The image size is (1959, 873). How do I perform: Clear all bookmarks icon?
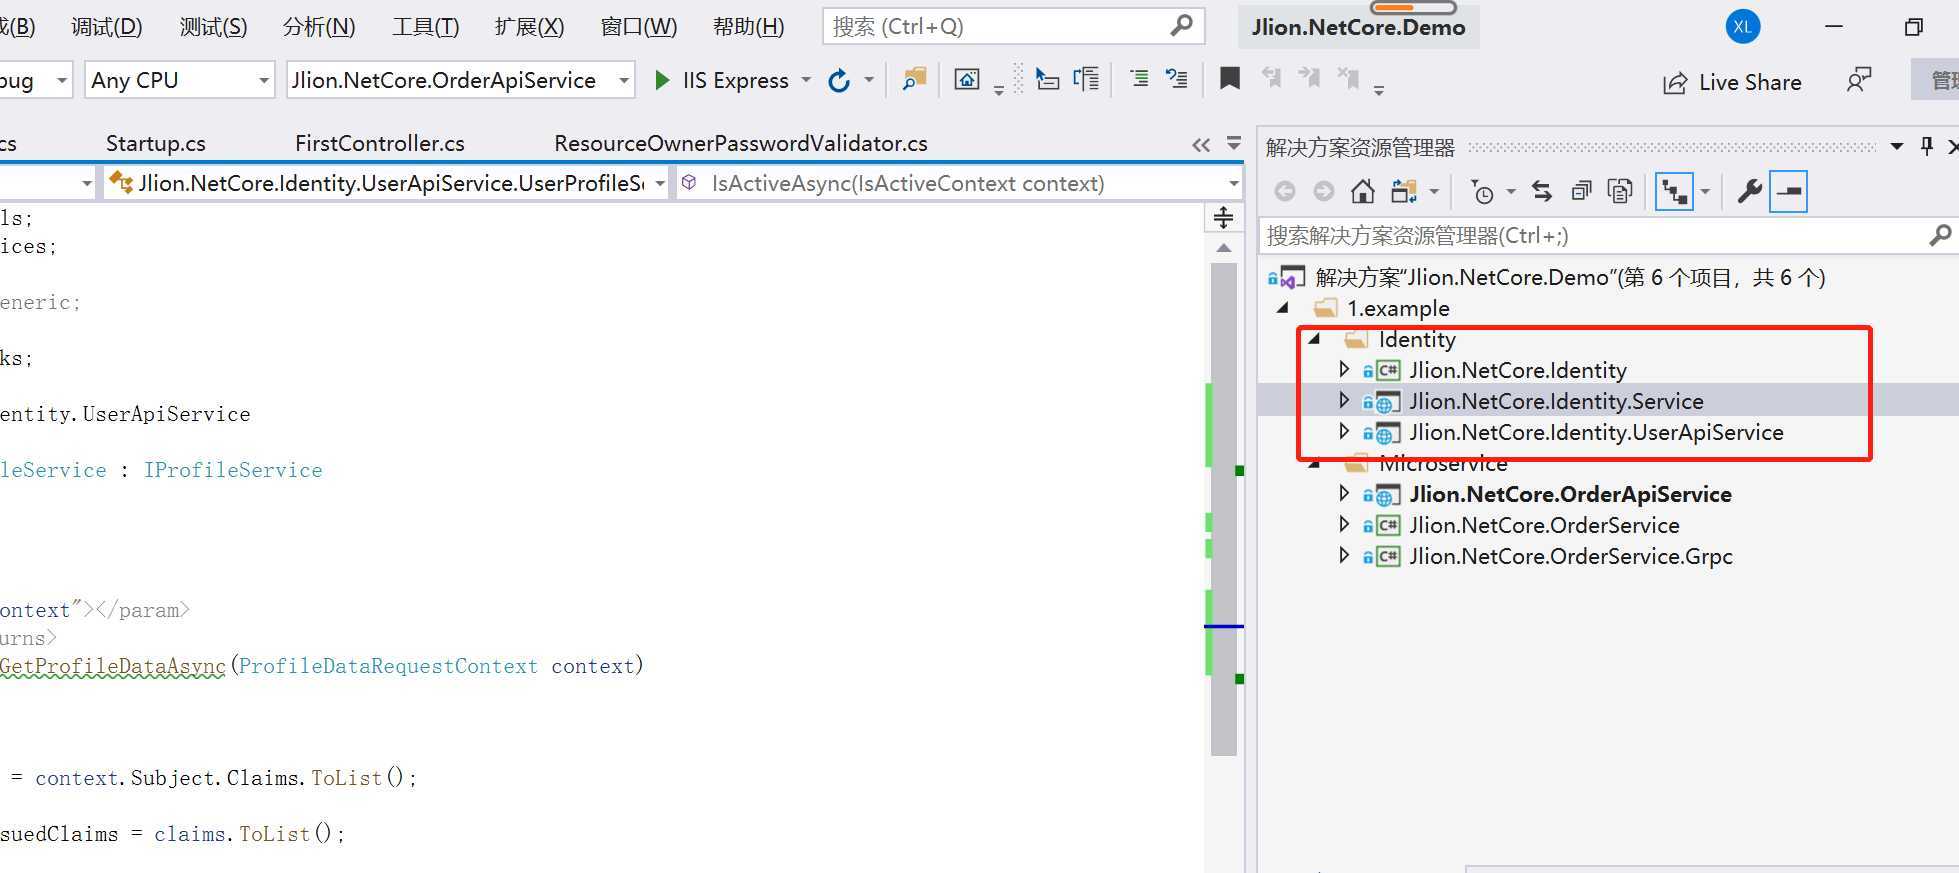(x=1348, y=78)
